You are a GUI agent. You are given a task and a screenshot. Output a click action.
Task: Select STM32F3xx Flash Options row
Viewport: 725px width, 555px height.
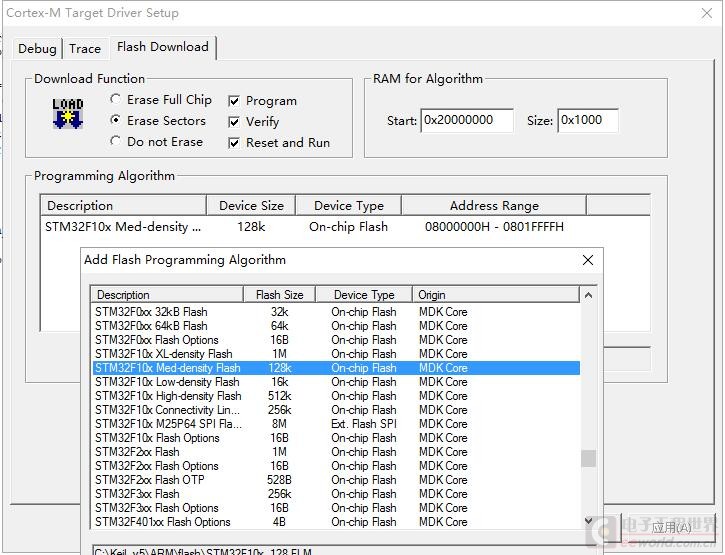[336, 508]
